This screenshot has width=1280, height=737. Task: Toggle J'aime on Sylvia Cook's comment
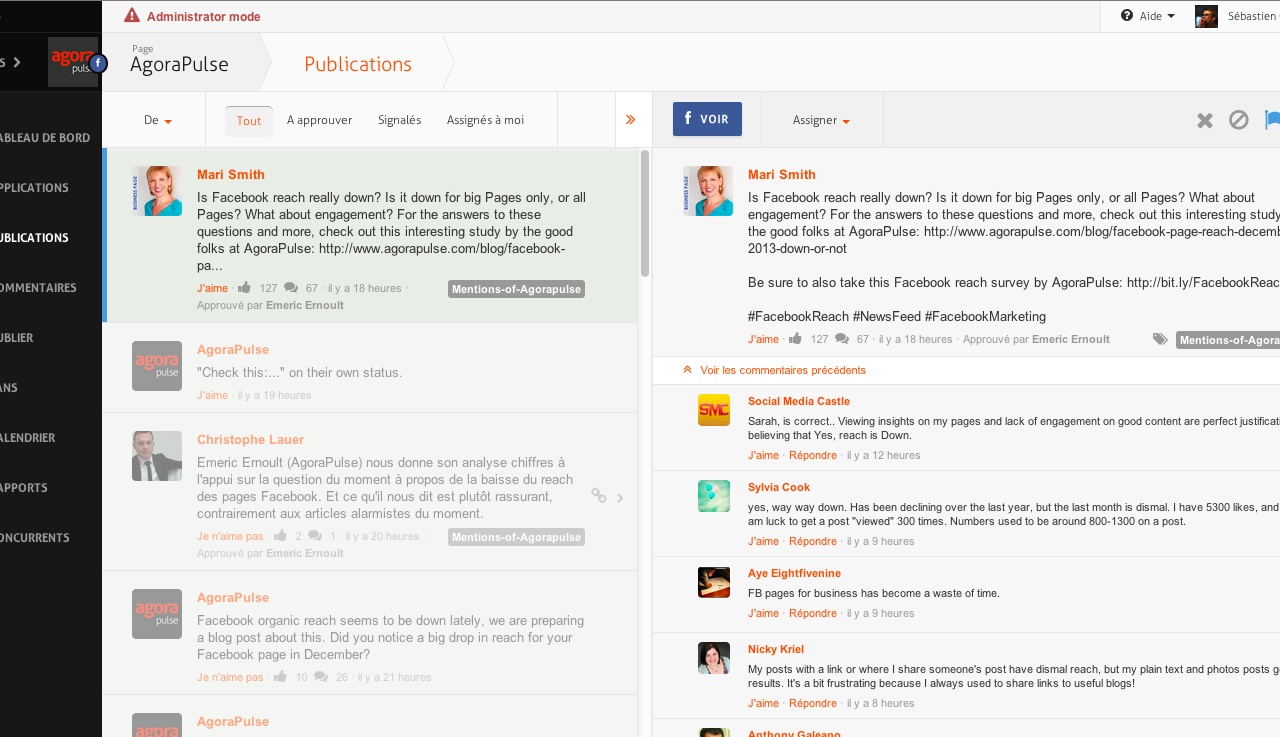(763, 541)
